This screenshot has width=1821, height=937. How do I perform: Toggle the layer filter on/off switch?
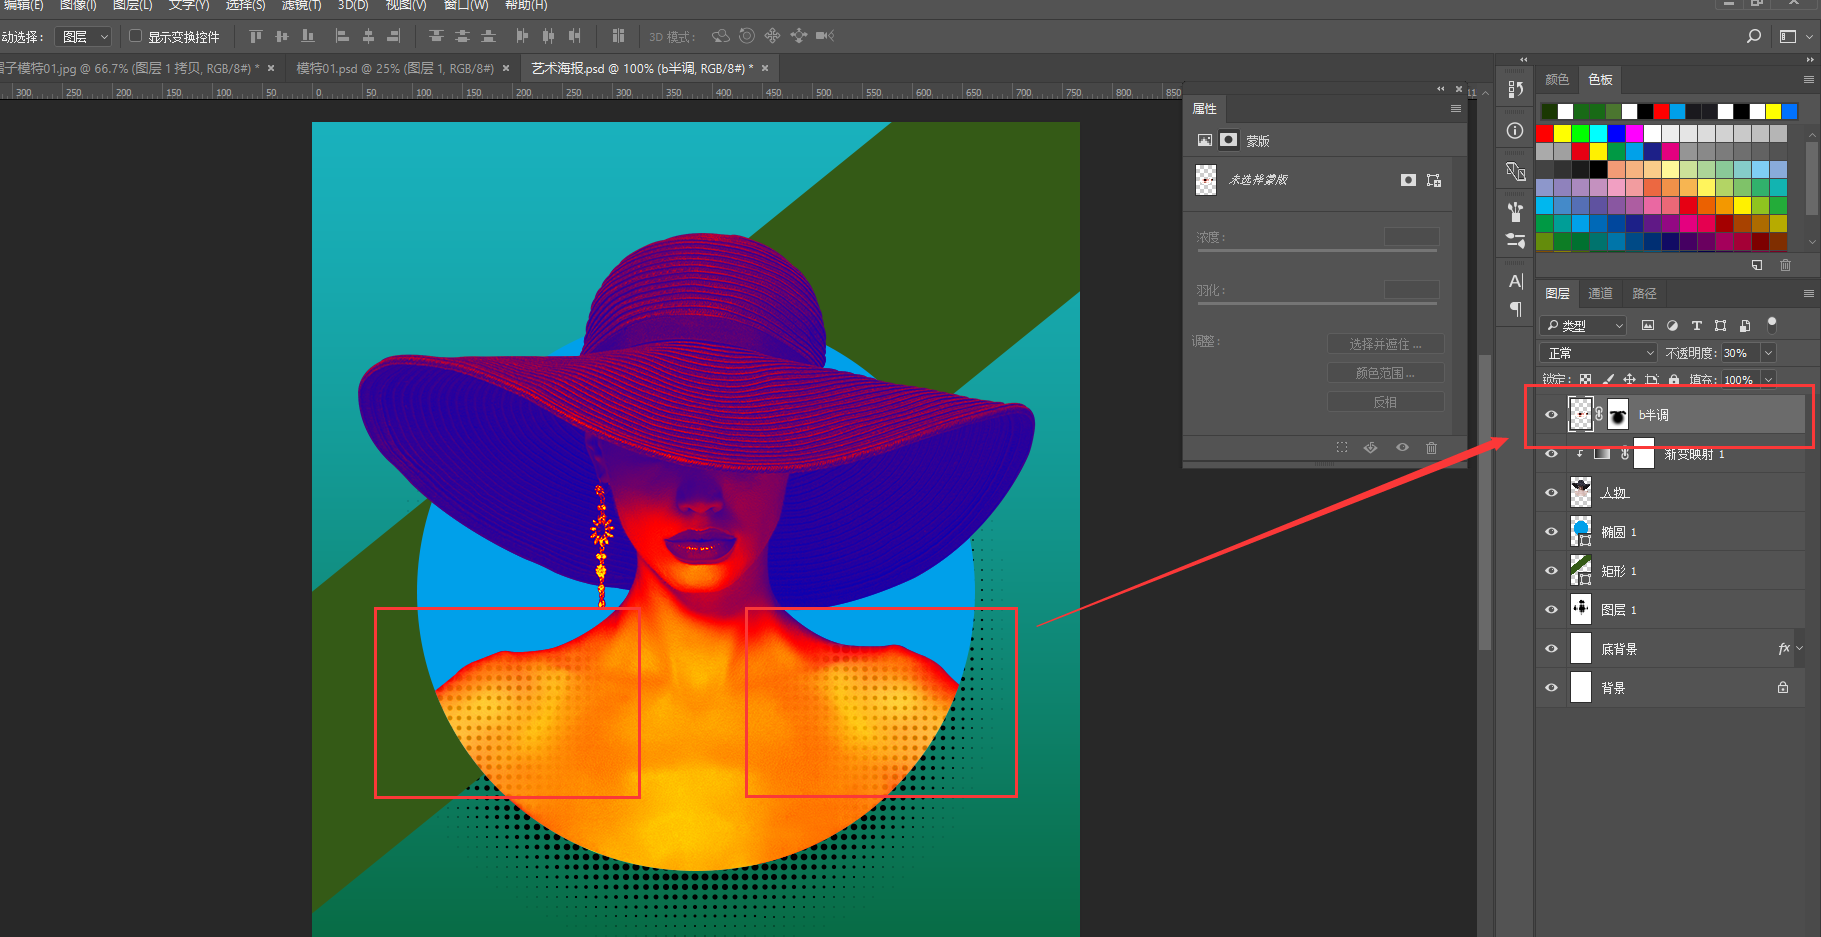[x=1772, y=324]
